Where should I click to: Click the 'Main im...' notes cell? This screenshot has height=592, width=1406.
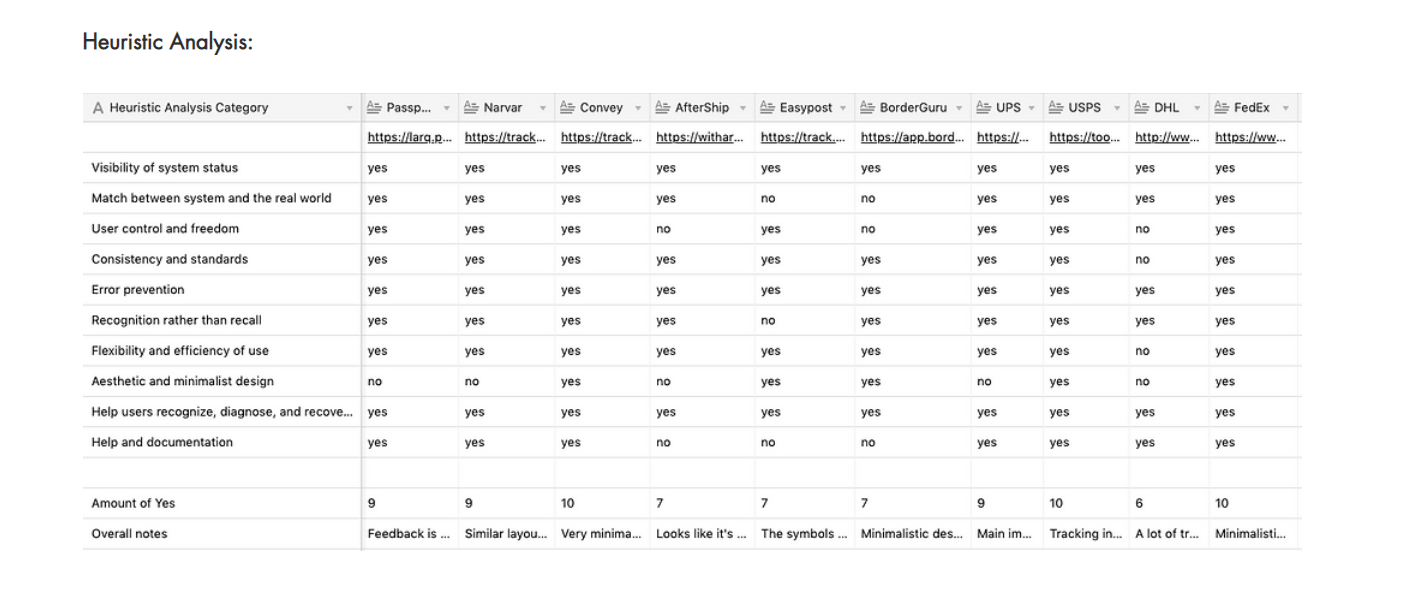(x=1004, y=534)
